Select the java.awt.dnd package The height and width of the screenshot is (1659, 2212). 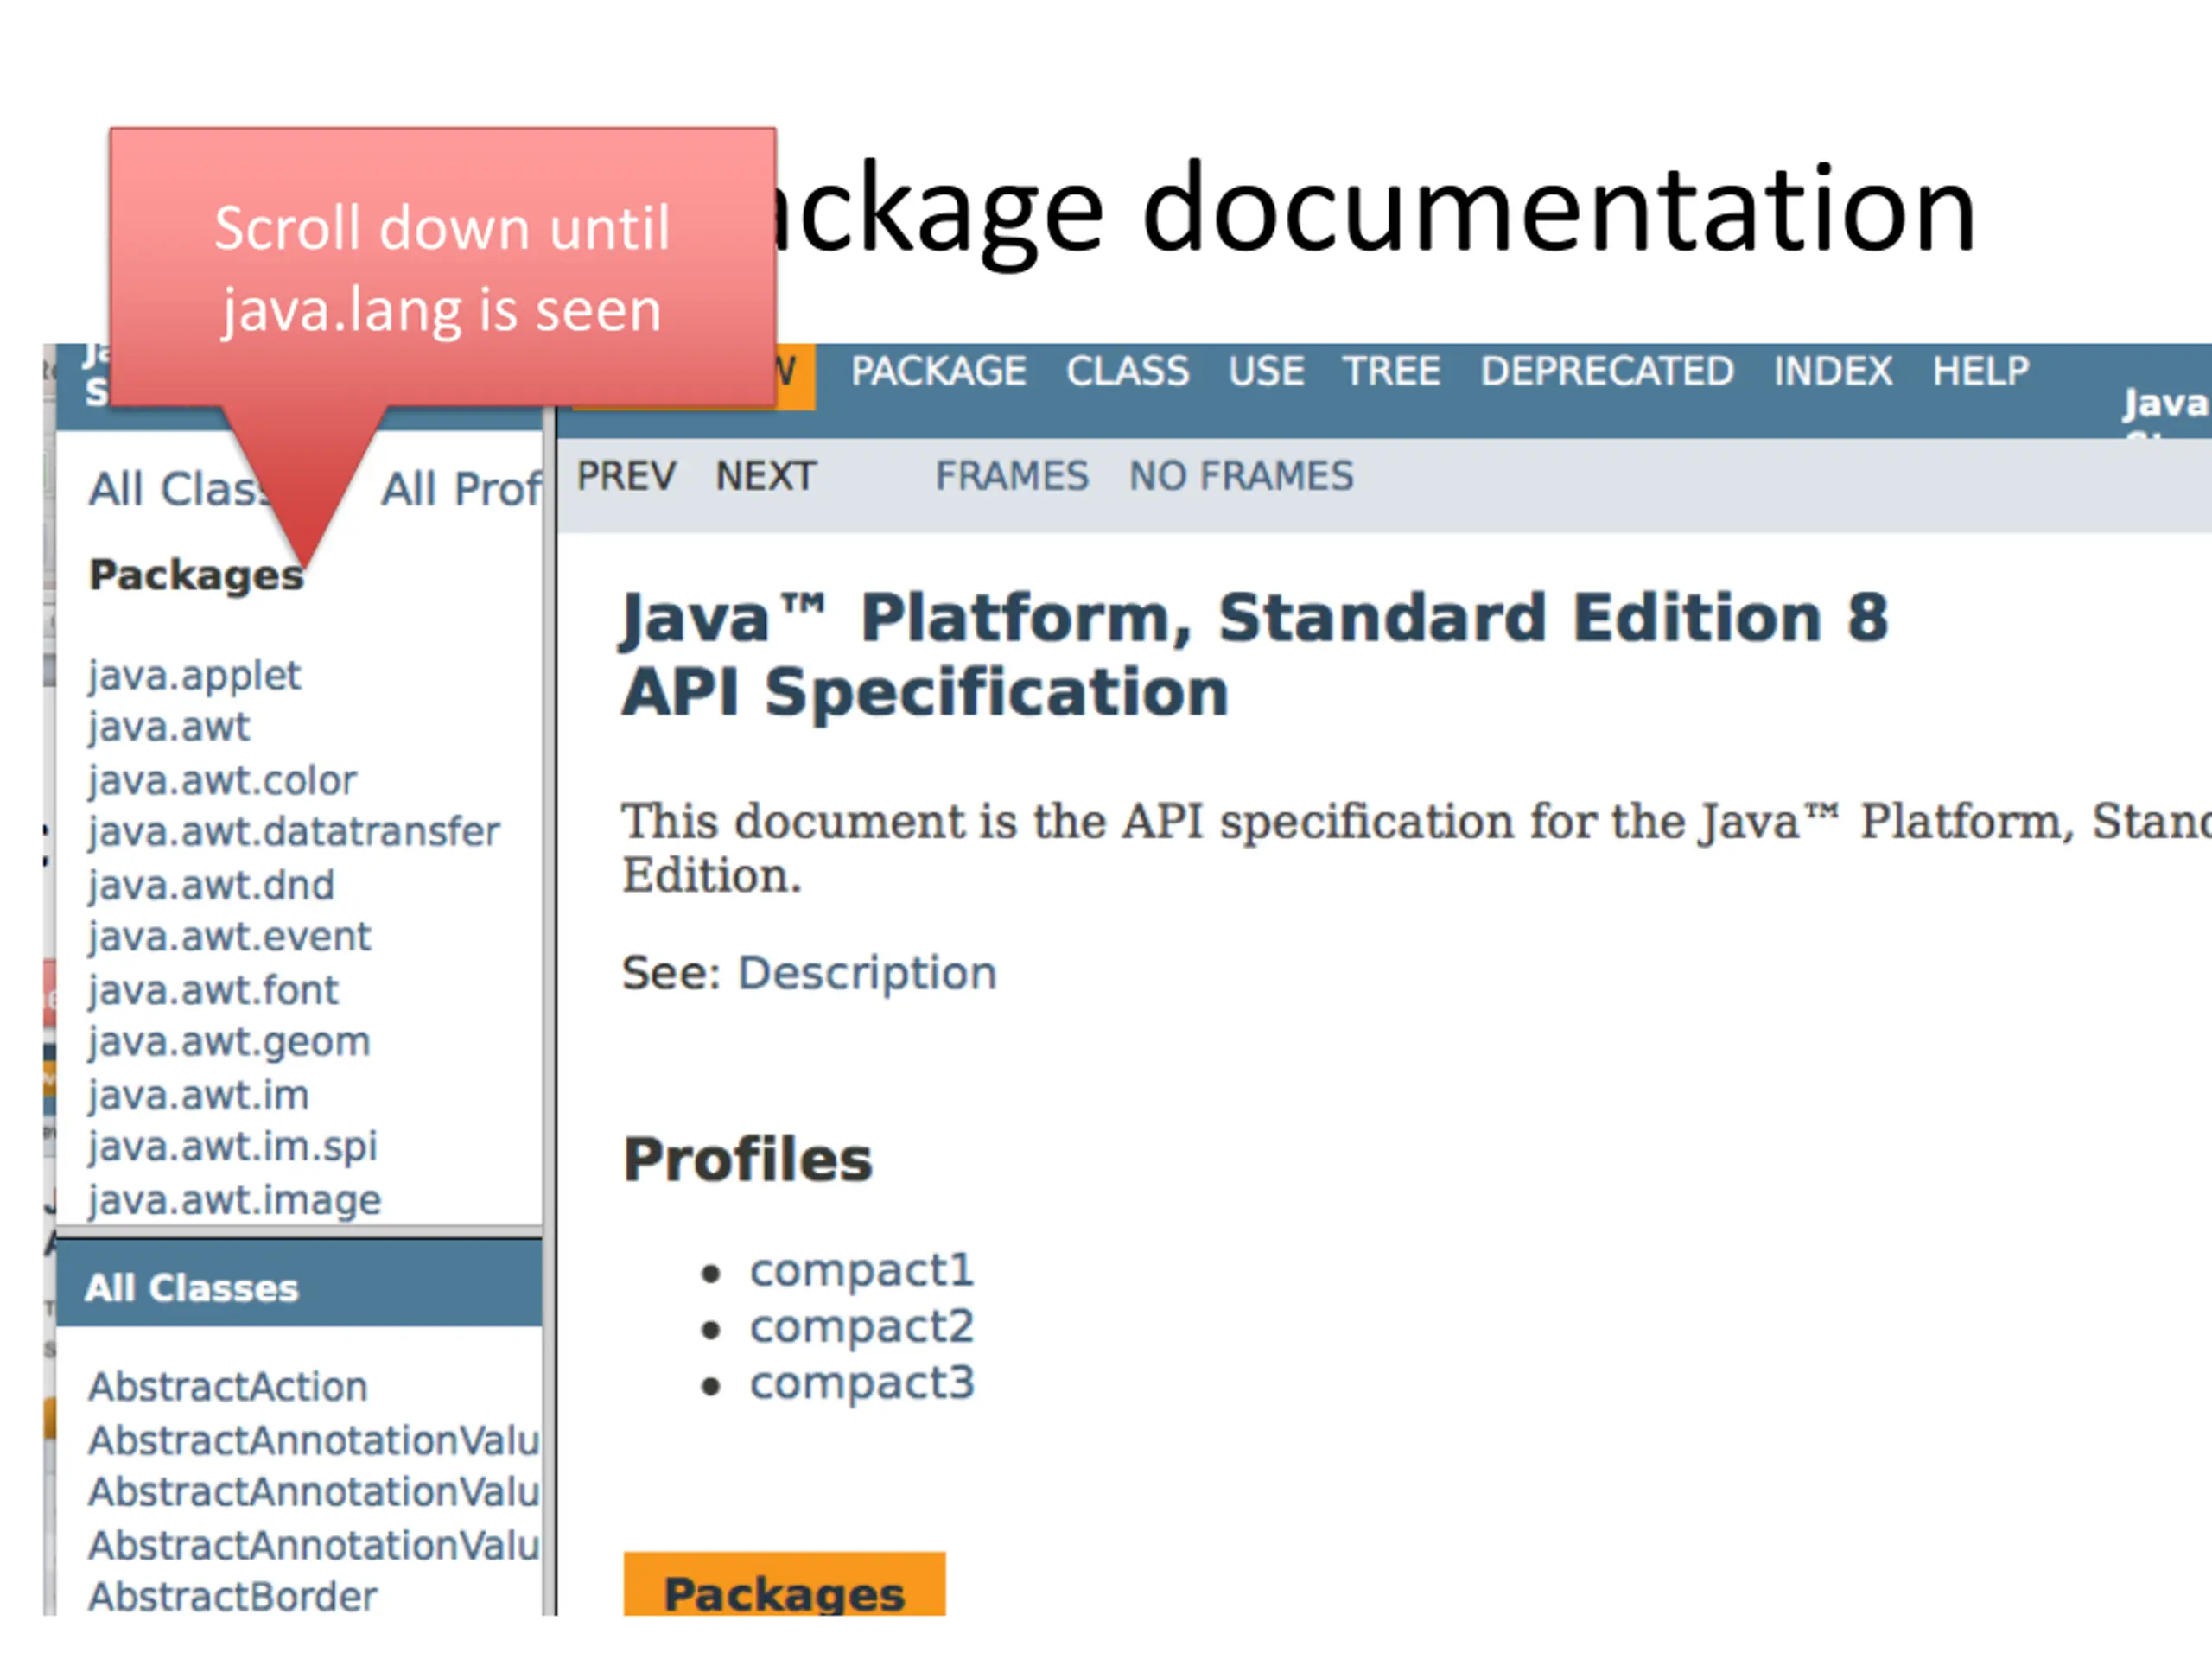211,885
